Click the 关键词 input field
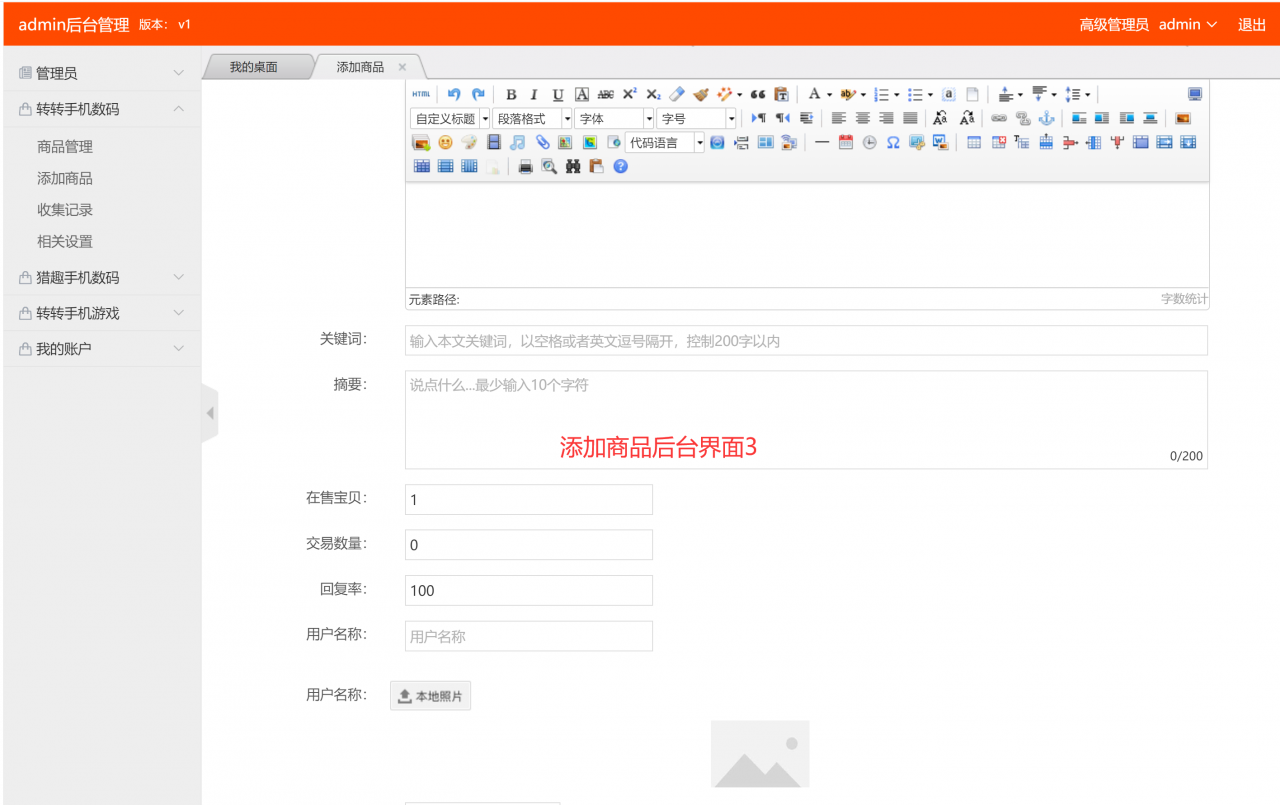This screenshot has width=1280, height=805. (805, 341)
